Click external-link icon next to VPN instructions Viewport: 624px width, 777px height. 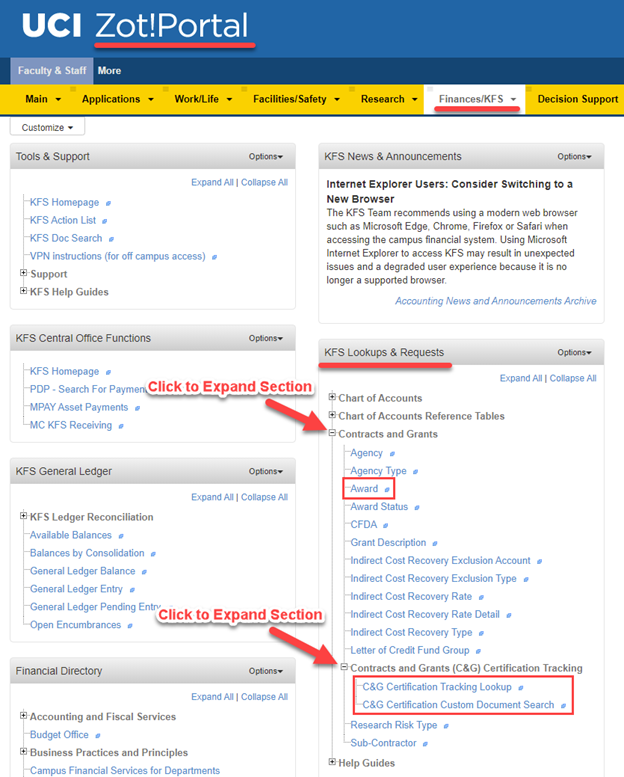click(214, 257)
